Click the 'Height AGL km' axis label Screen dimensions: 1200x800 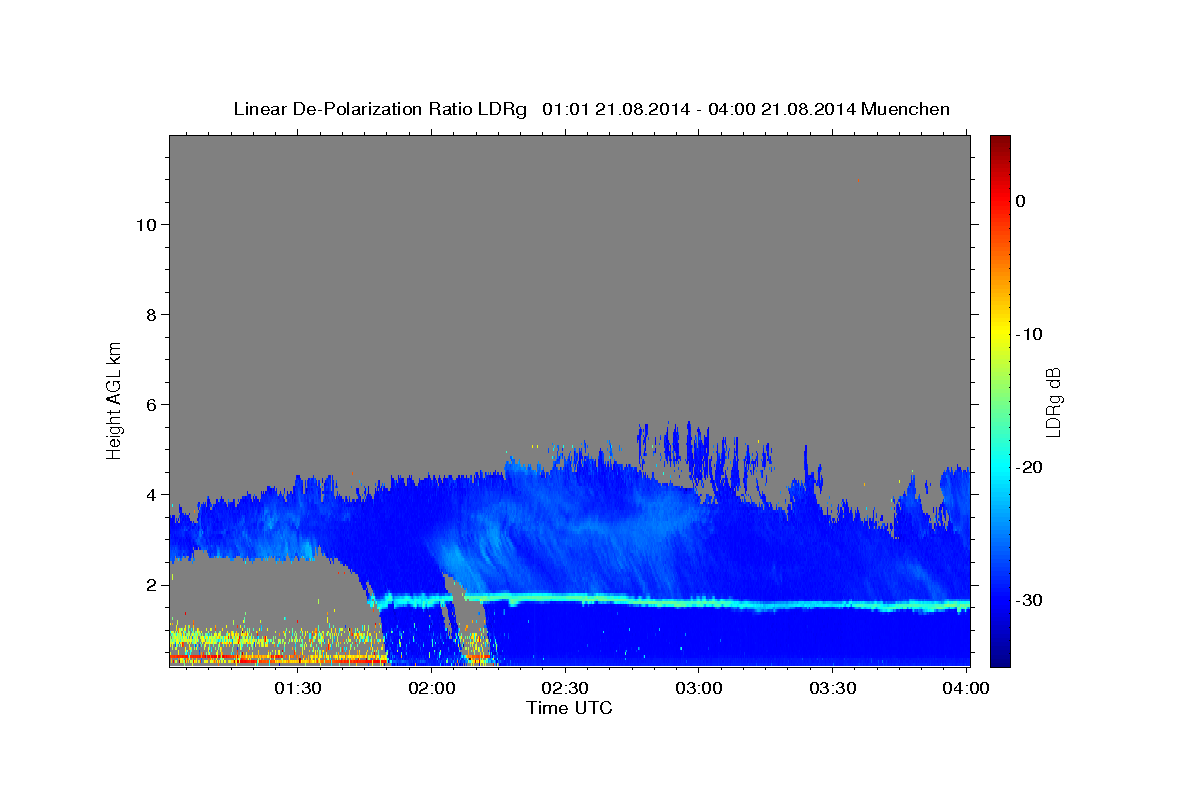click(x=115, y=399)
